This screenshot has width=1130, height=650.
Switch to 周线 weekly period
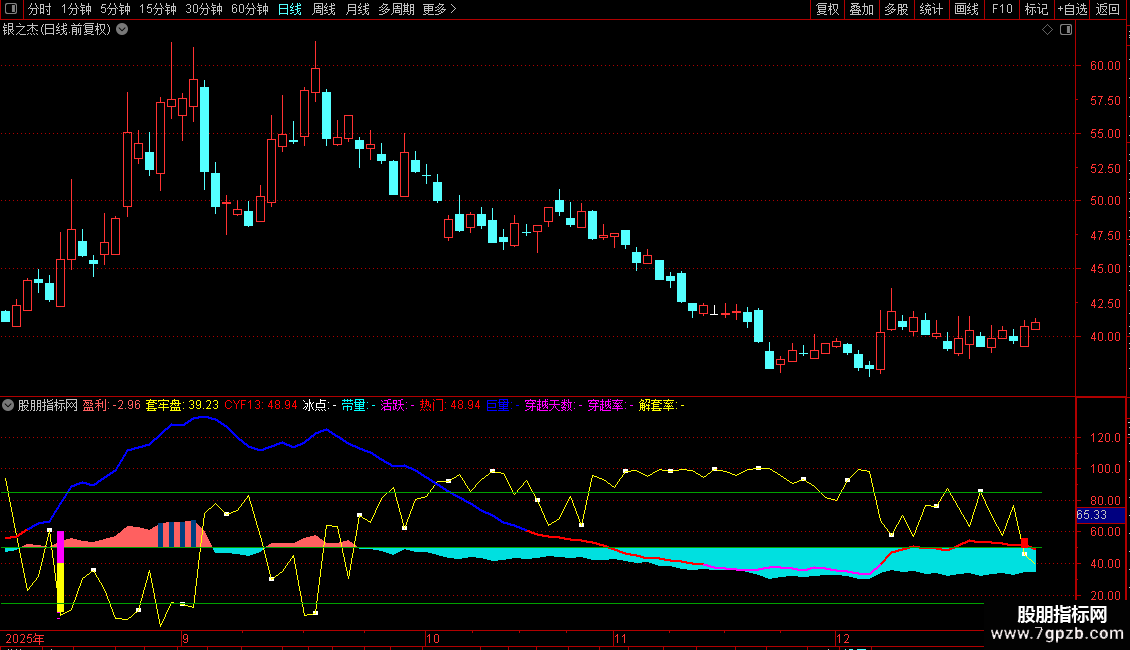click(324, 9)
